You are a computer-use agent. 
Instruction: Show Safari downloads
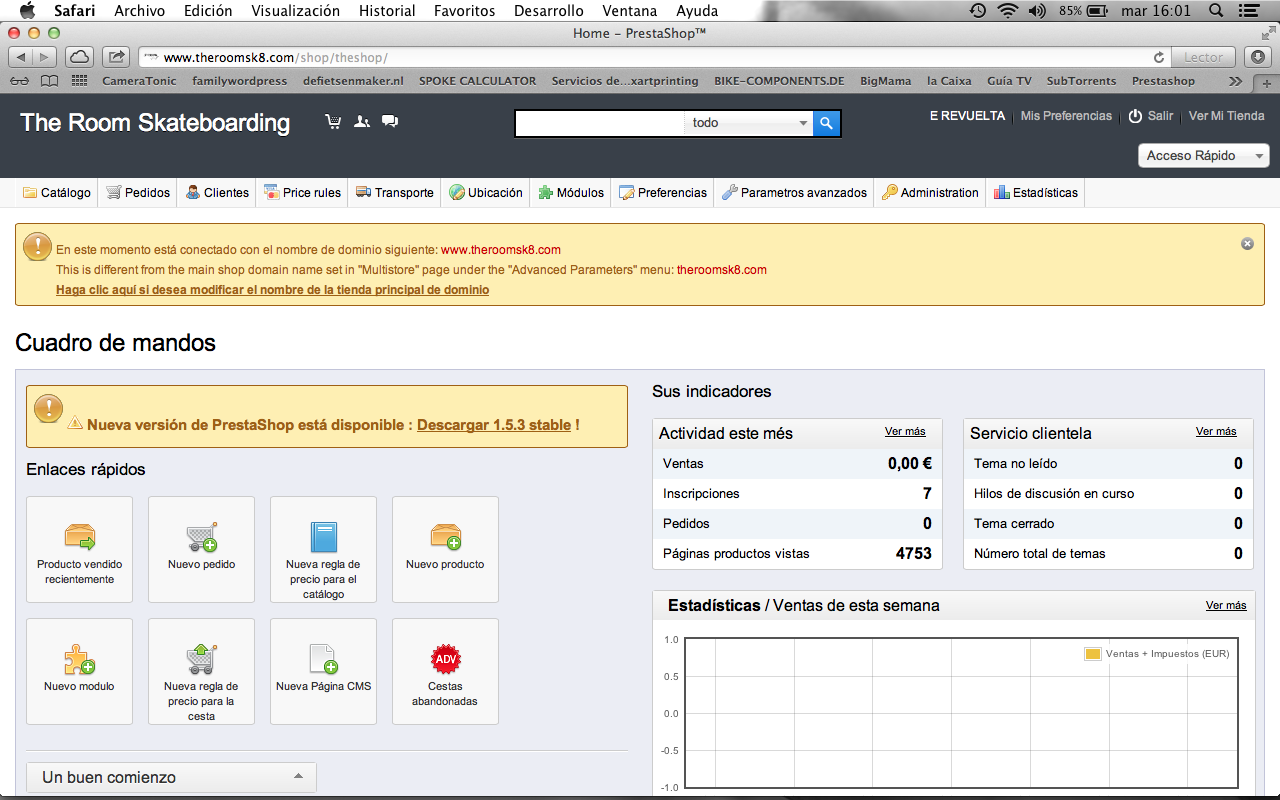(1257, 57)
